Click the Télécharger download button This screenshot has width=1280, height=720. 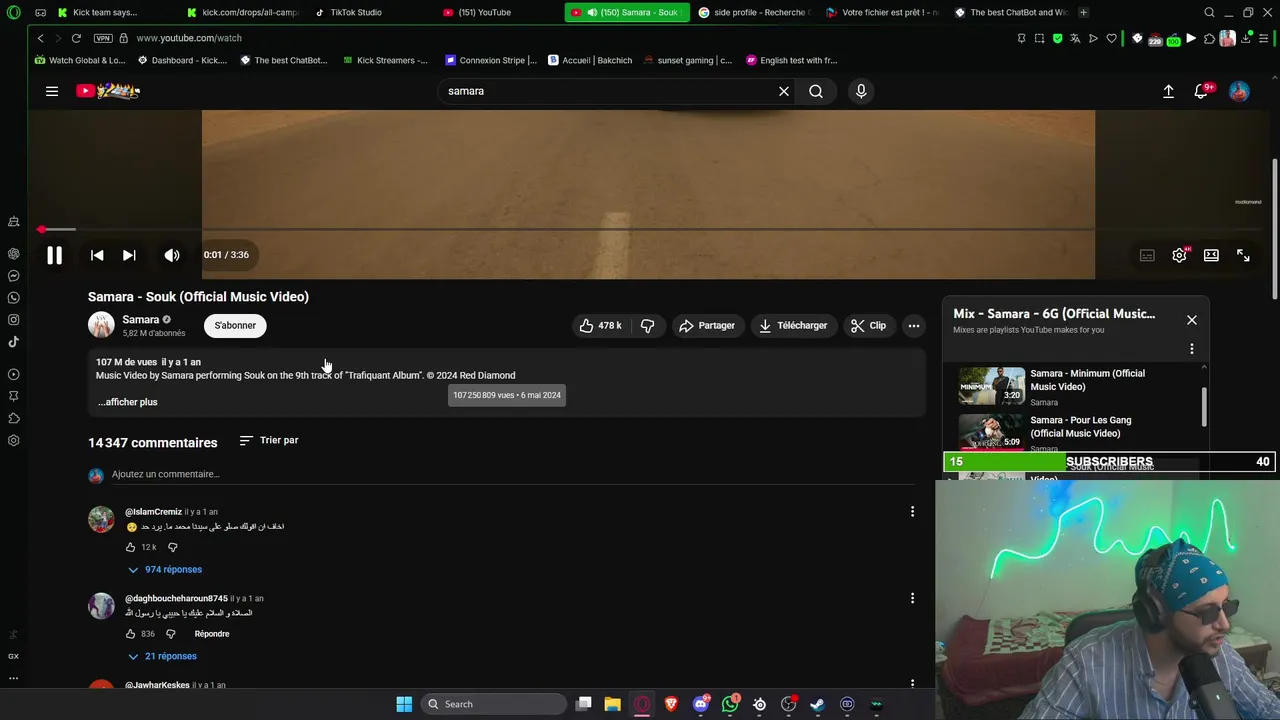pyautogui.click(x=793, y=325)
